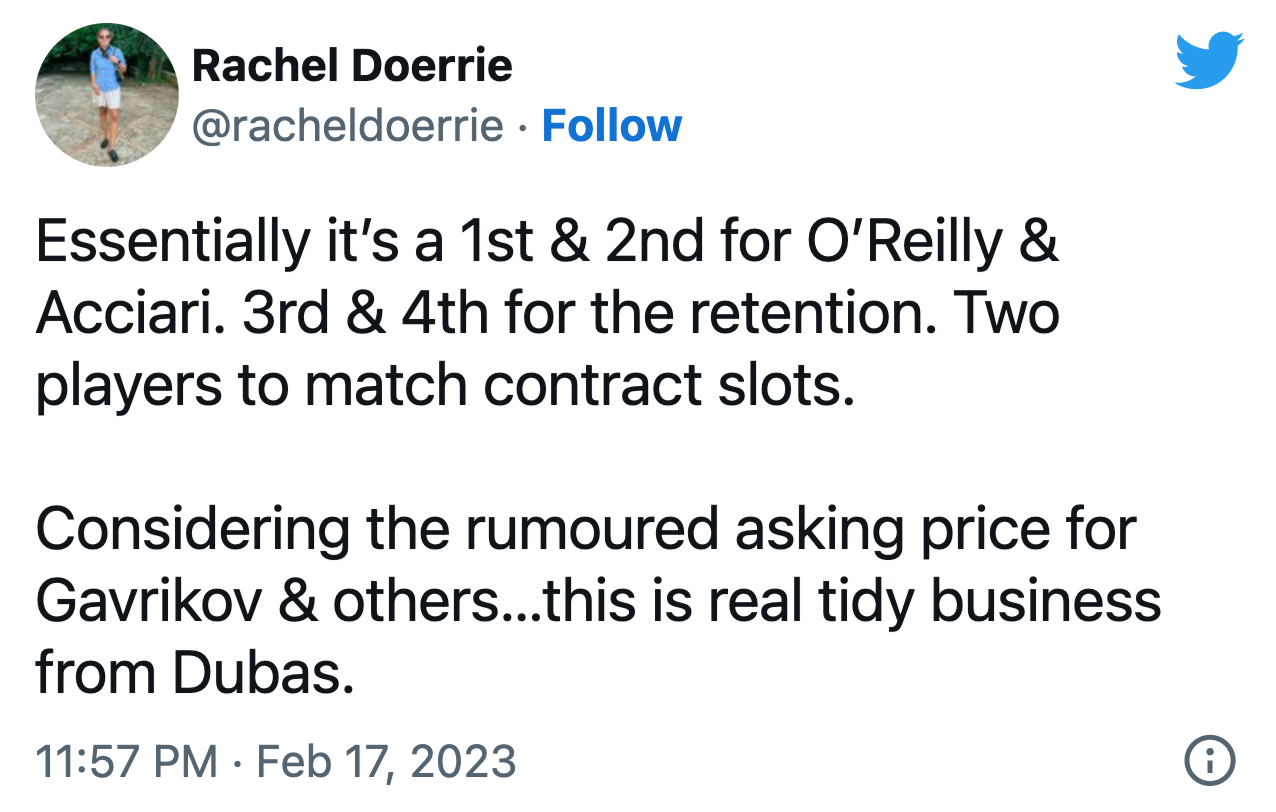
Task: Click the name Dubas in tweet
Action: 264,675
